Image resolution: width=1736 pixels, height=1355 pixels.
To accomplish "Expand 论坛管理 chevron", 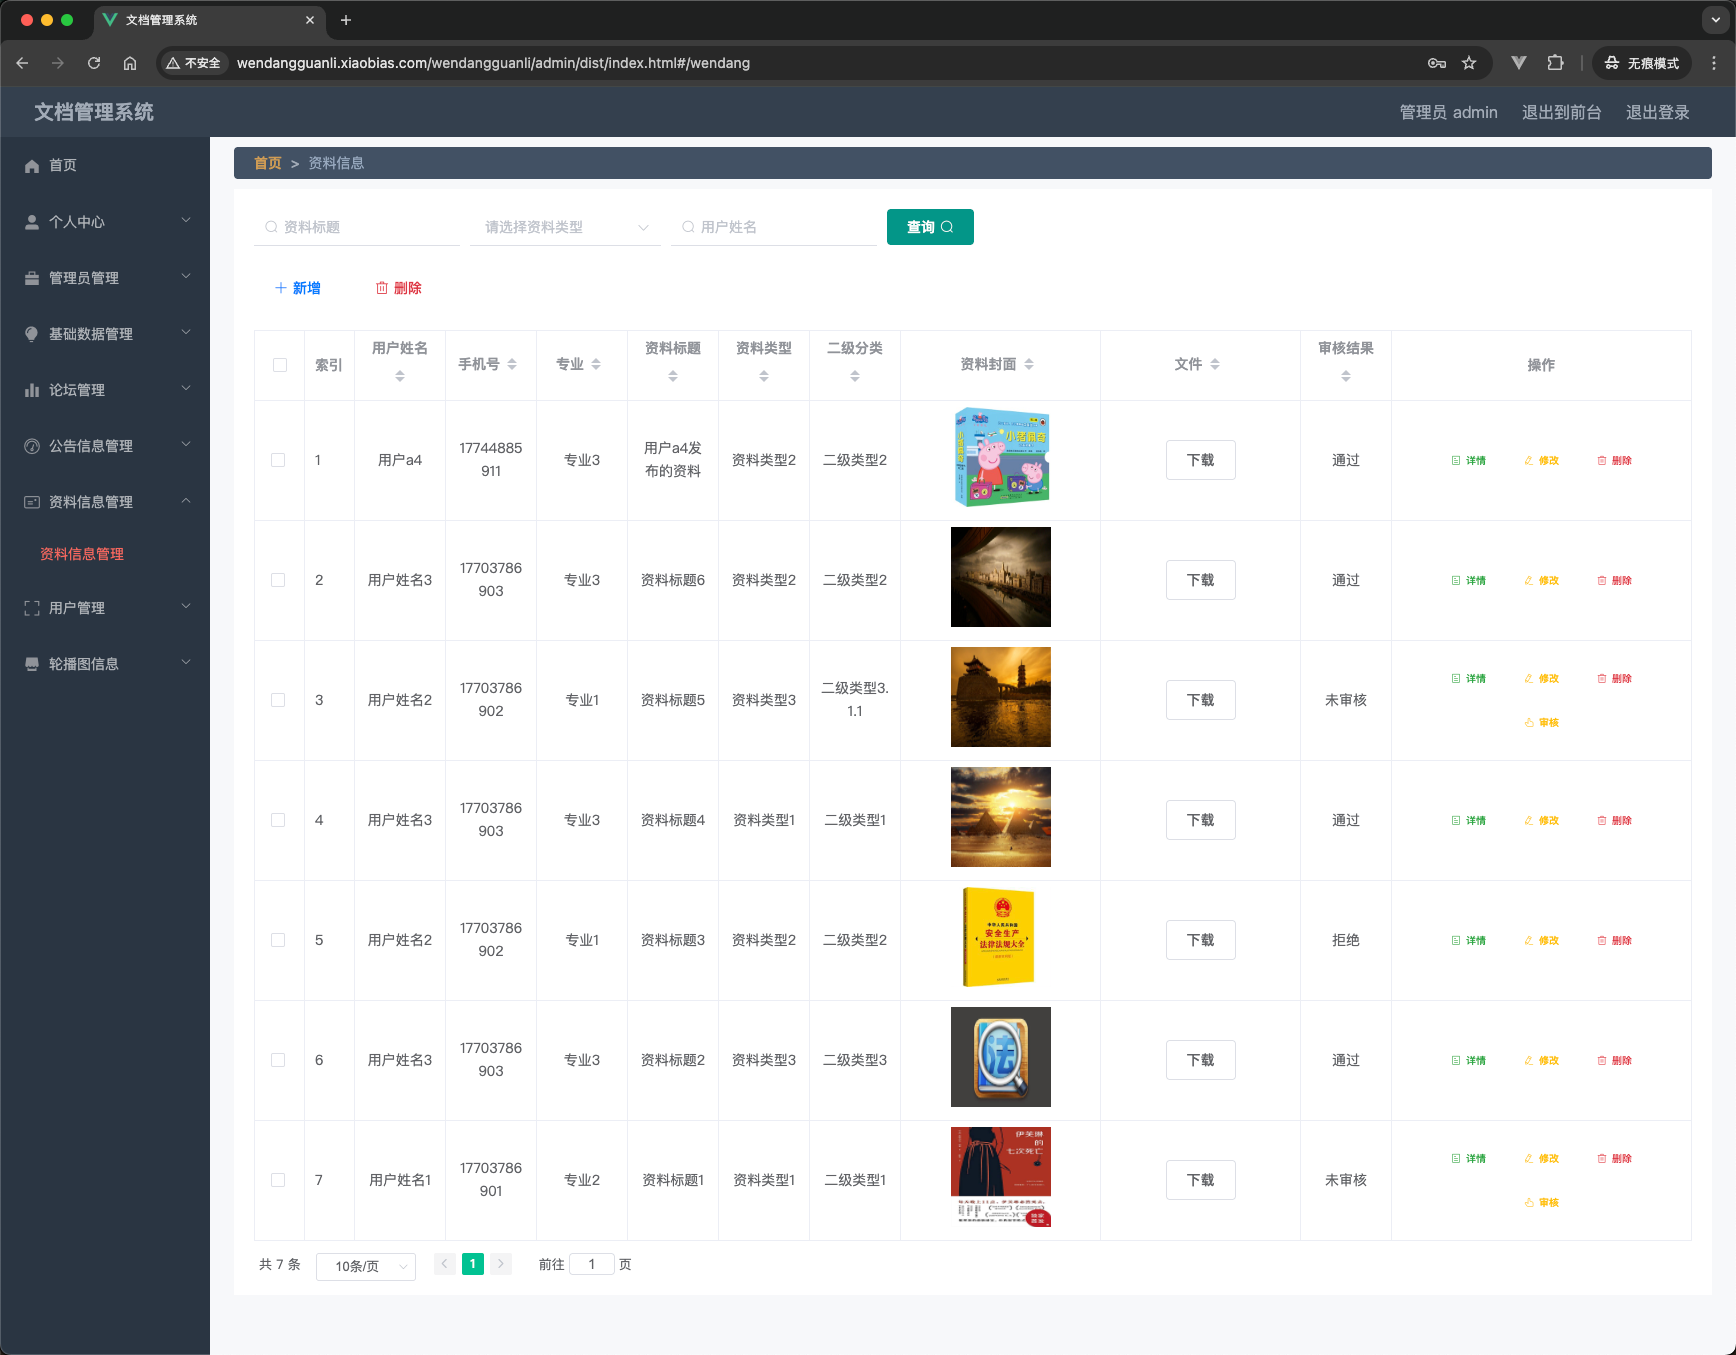I will pos(186,389).
